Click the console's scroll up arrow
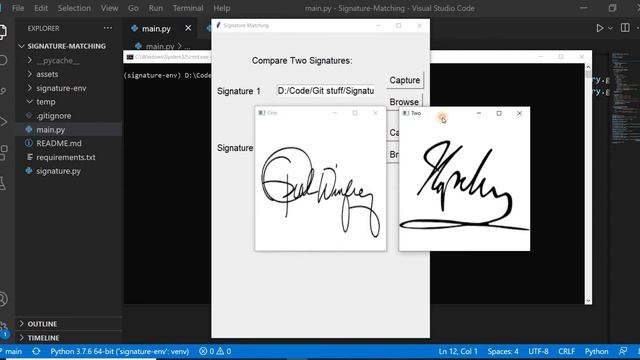640x360 pixels. (588, 67)
